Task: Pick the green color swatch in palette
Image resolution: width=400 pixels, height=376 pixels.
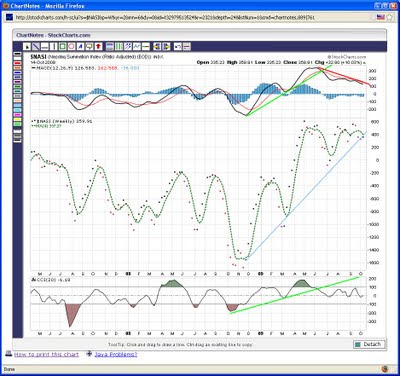Action: click(18, 124)
